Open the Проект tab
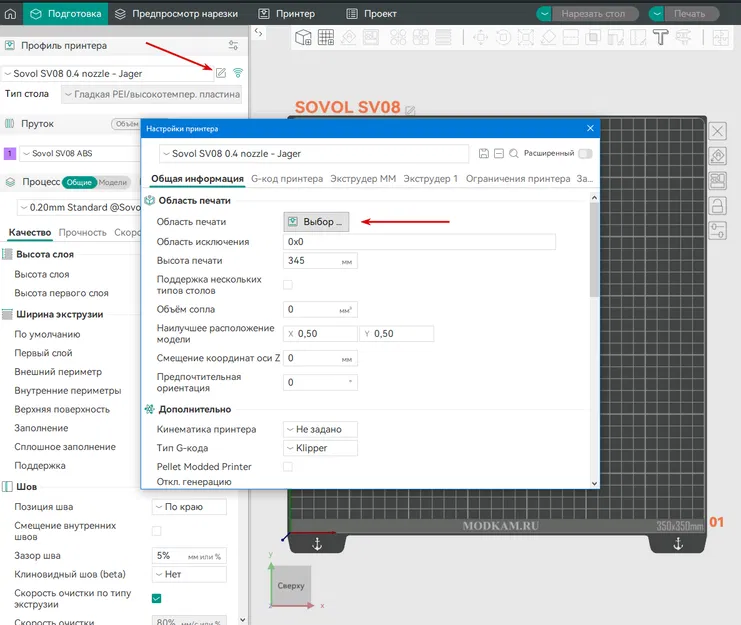The image size is (741, 625). tap(371, 14)
